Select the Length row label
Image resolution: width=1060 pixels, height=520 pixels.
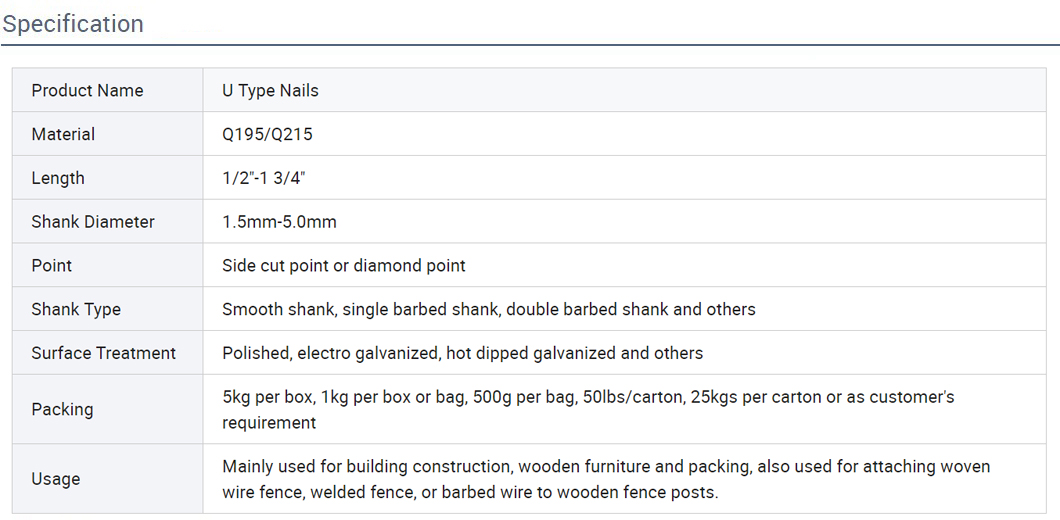58,179
